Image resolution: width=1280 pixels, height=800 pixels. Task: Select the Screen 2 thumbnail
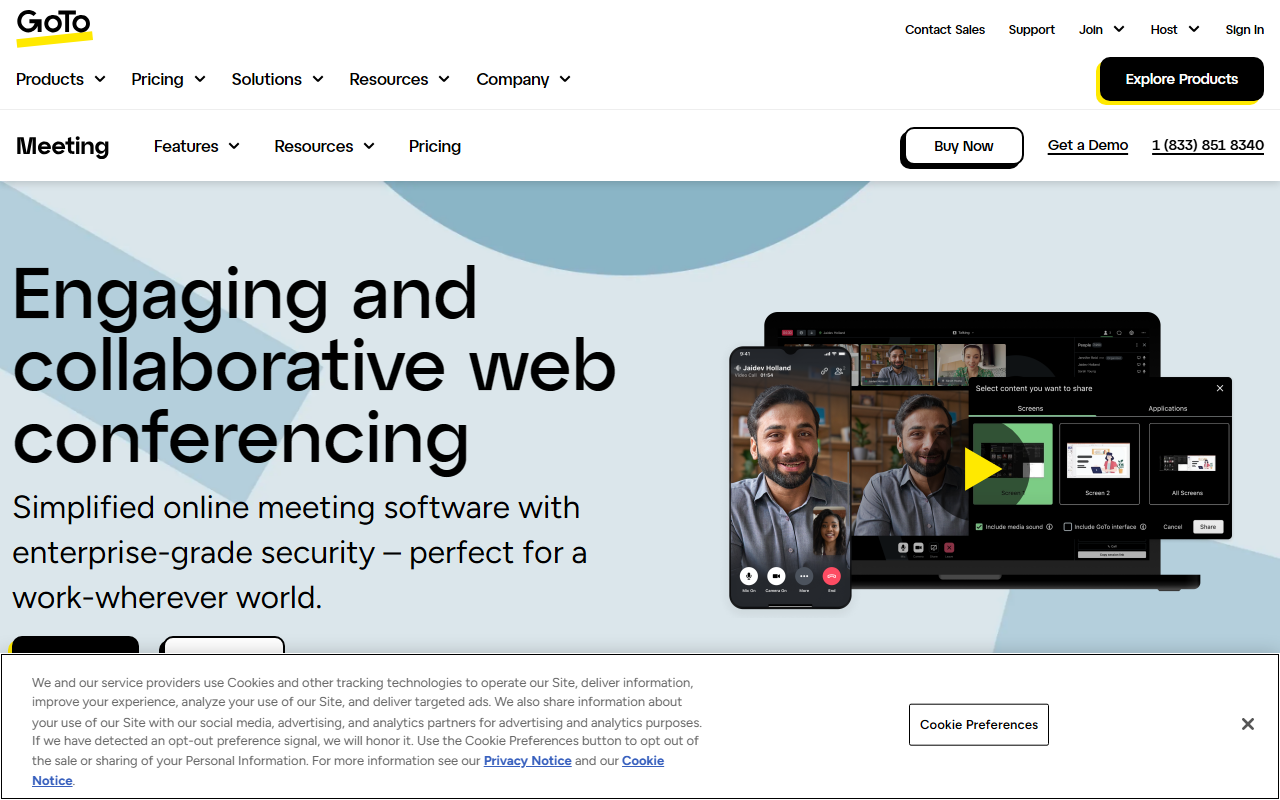pos(1099,464)
